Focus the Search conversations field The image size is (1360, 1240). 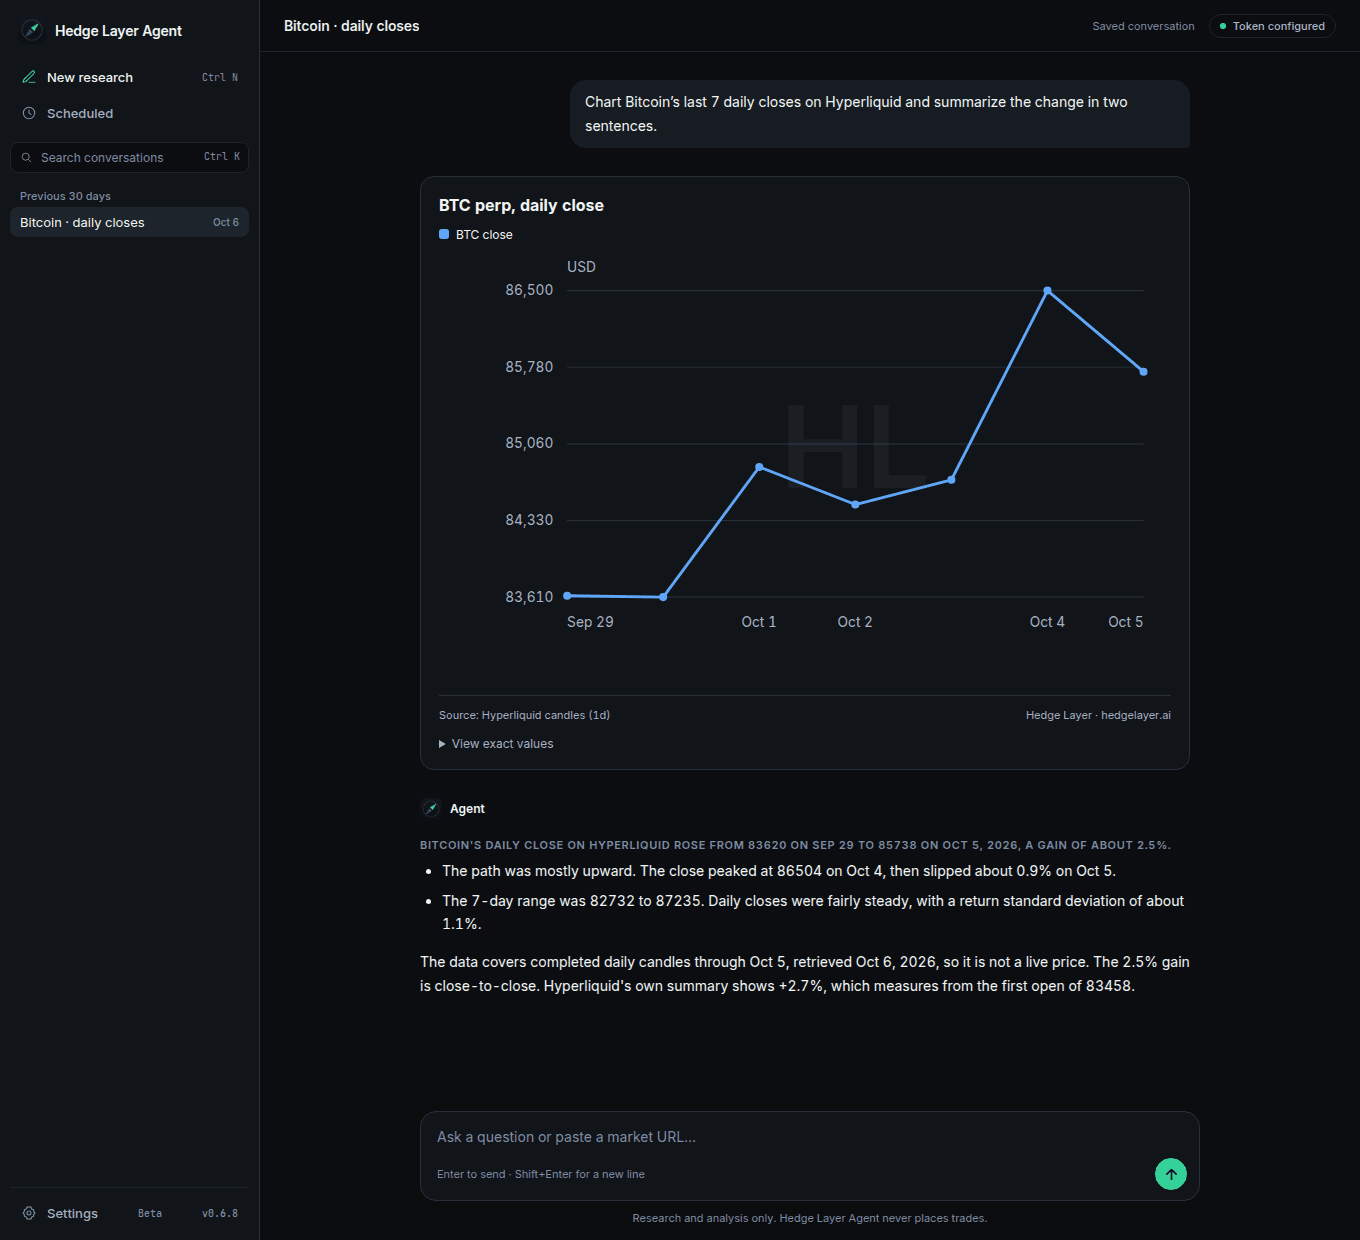click(x=130, y=157)
